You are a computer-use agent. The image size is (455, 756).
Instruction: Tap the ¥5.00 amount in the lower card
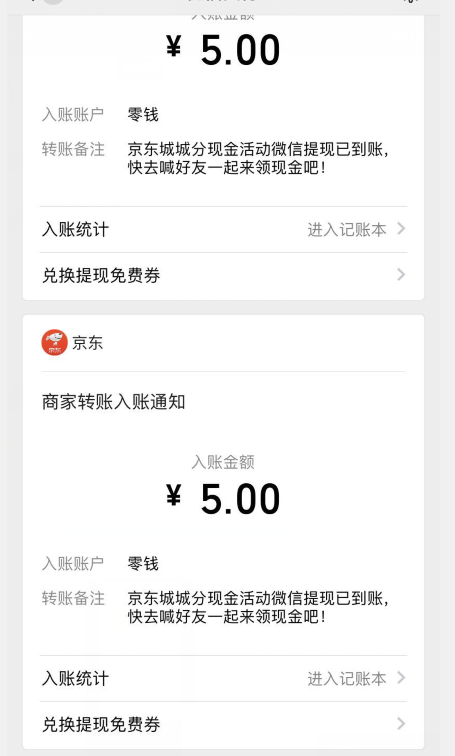(223, 499)
